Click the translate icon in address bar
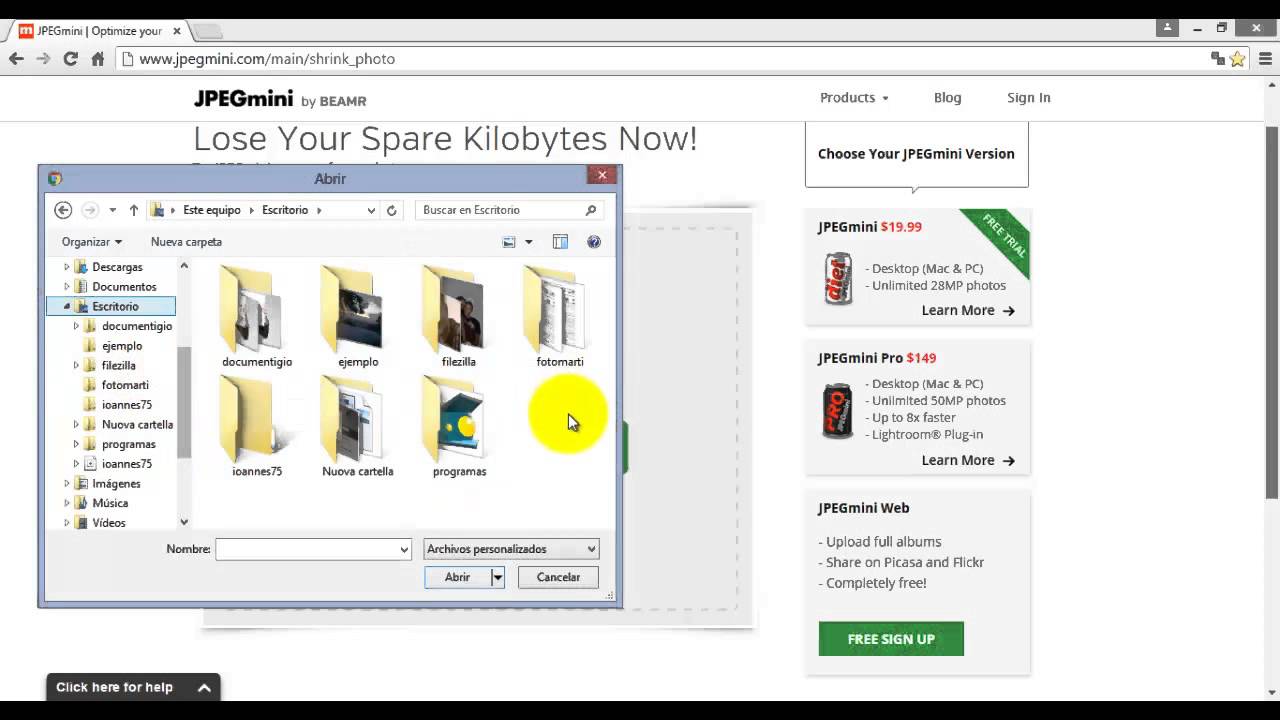The height and width of the screenshot is (720, 1280). [x=1218, y=59]
